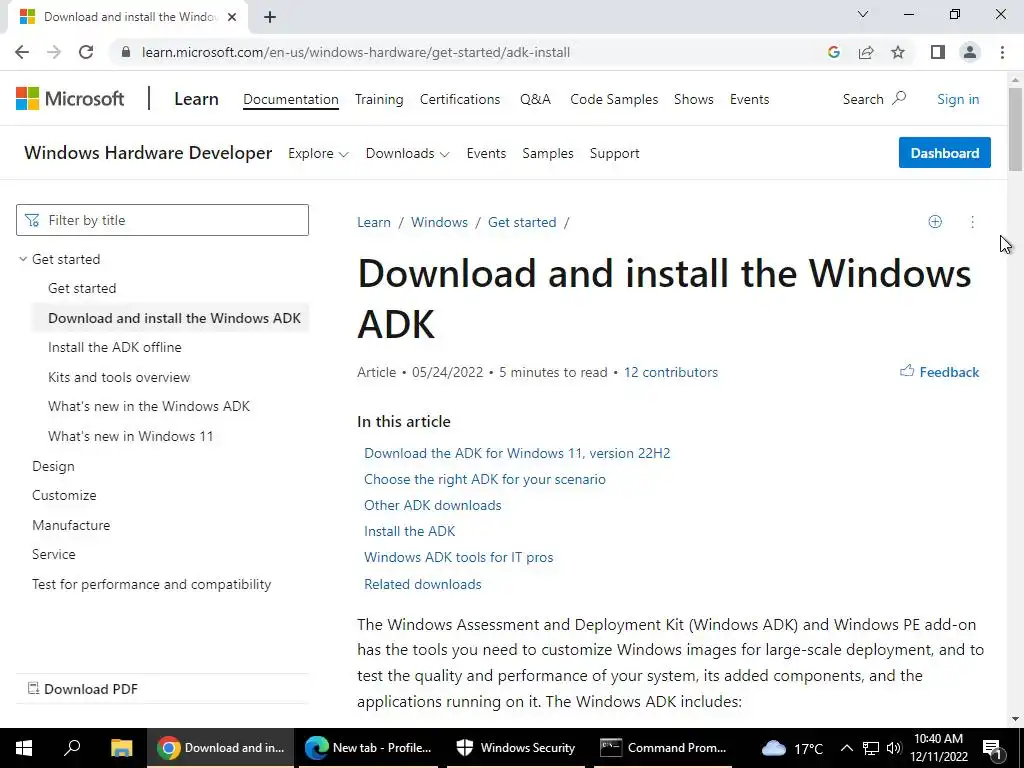
Task: Open File Explorer from the taskbar
Action: (x=121, y=748)
